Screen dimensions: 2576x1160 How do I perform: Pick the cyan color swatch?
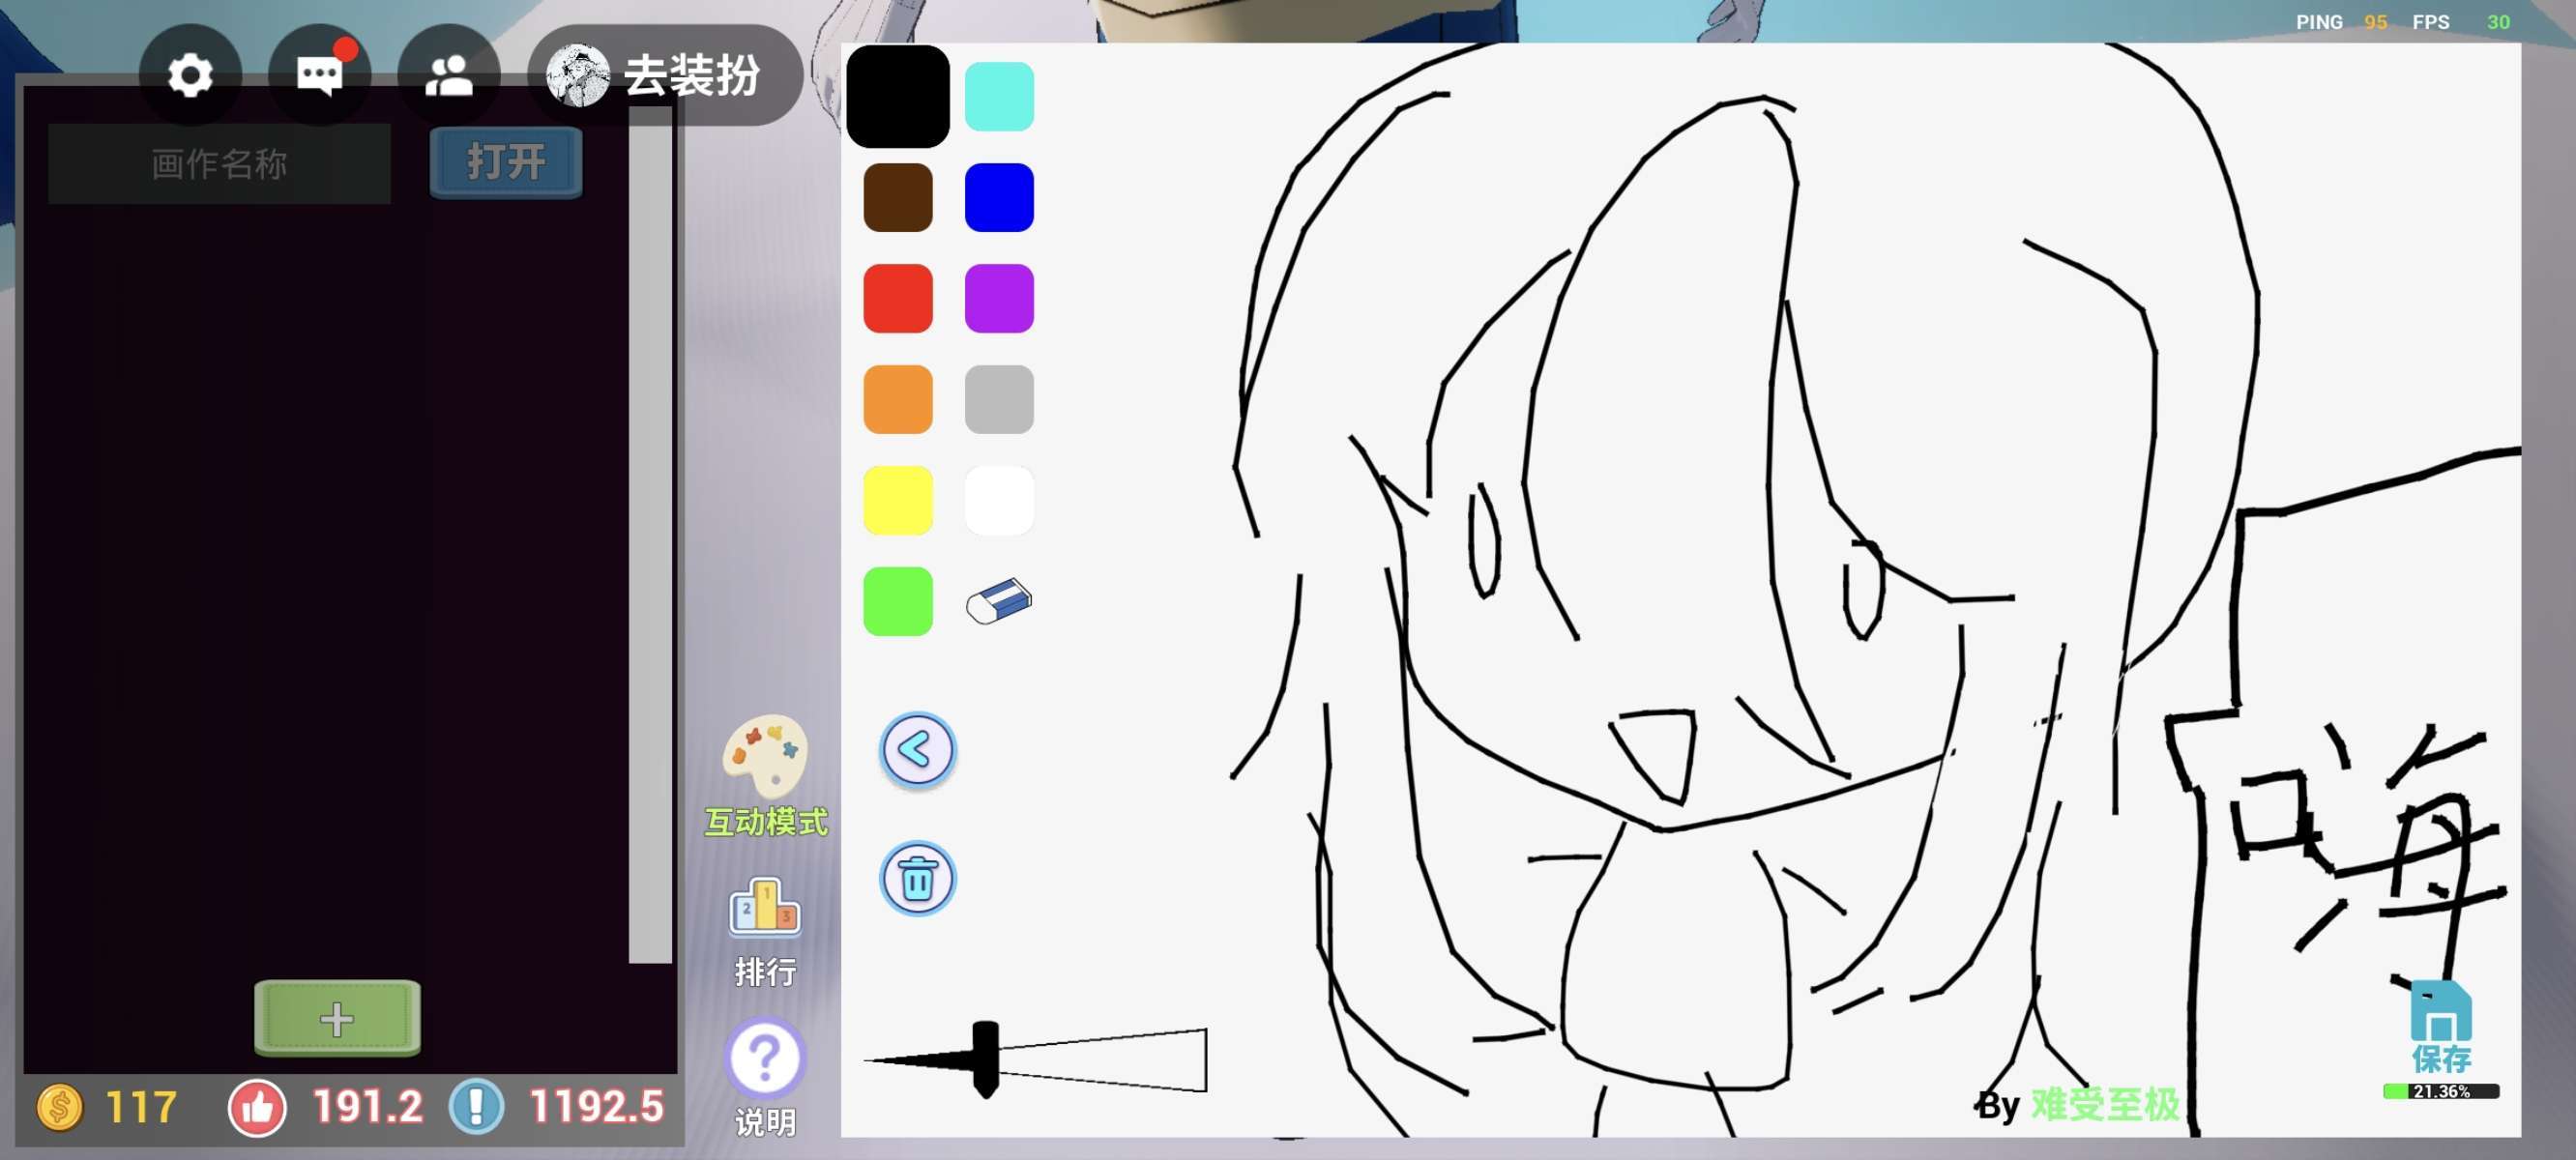point(999,96)
